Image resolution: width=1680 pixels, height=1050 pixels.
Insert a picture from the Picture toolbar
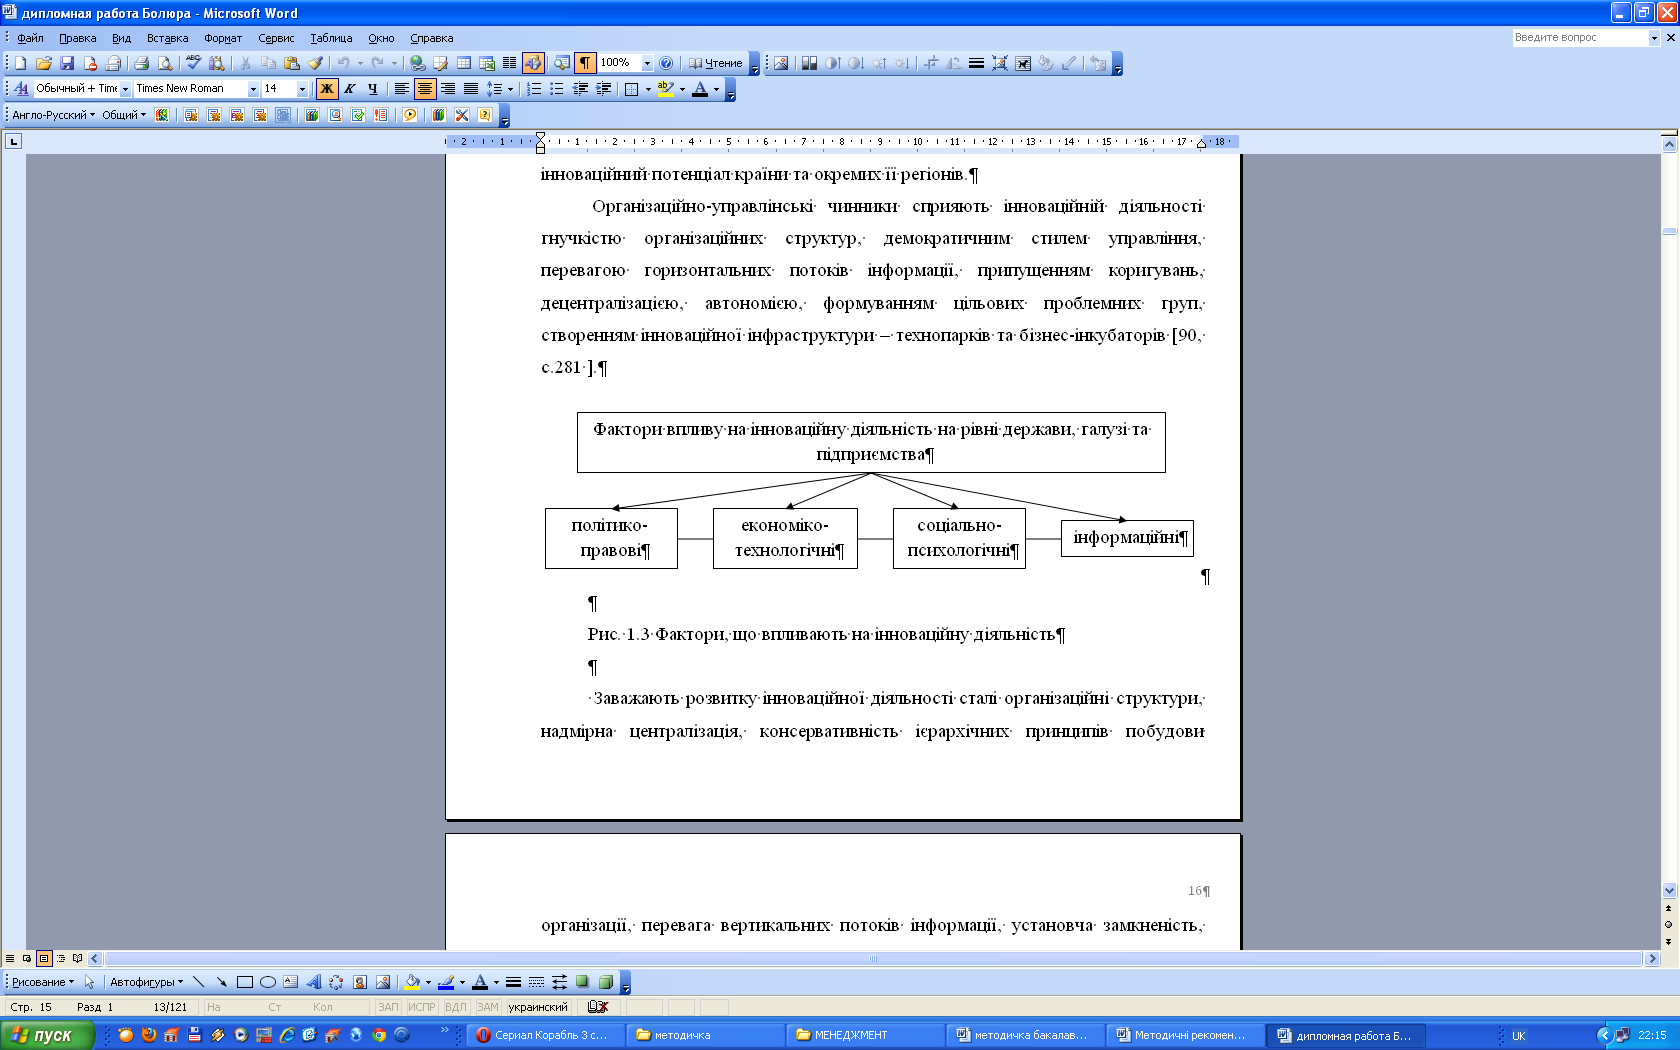781,63
